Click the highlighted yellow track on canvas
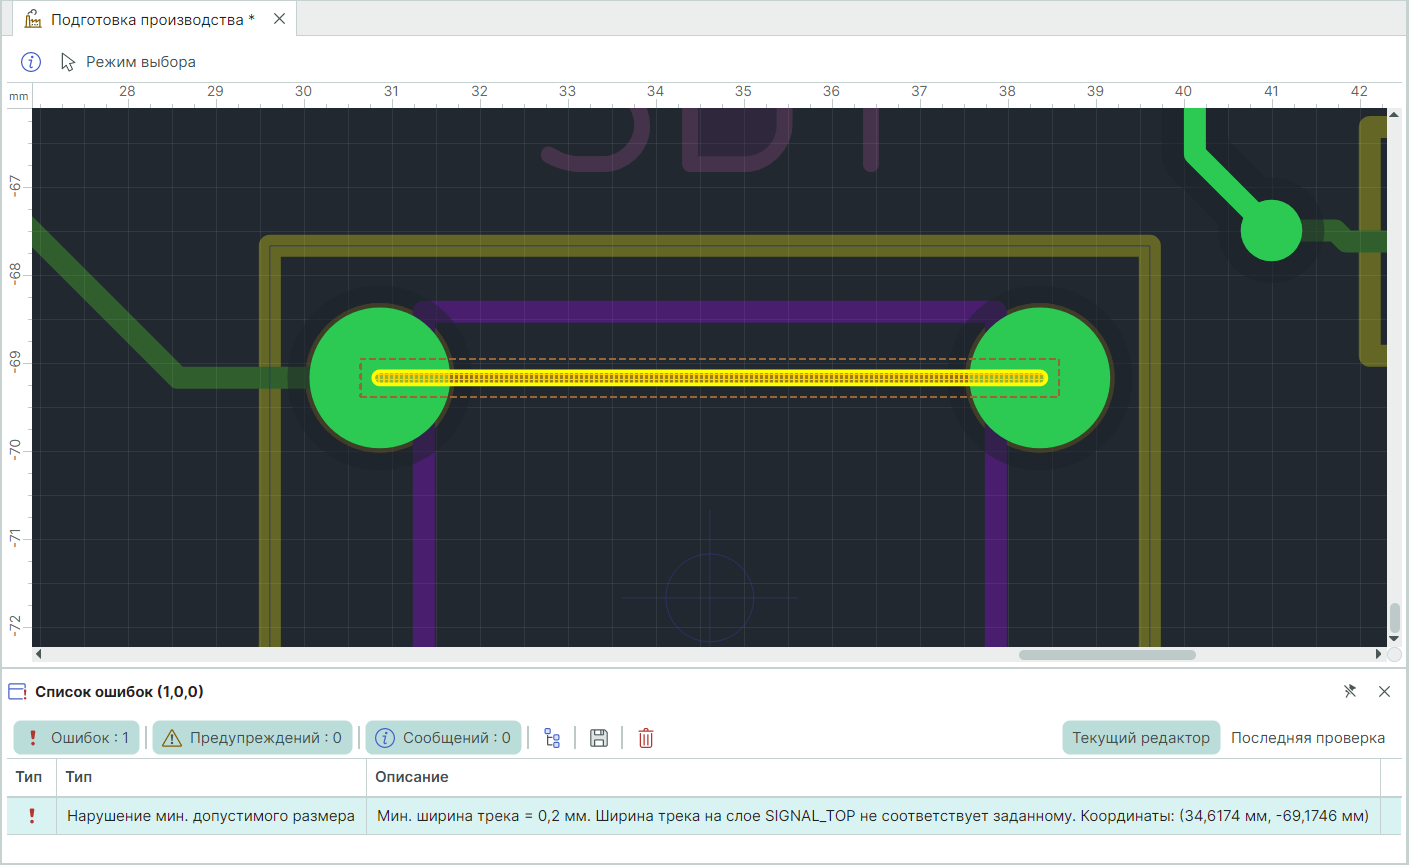Viewport: 1409px width, 865px height. point(710,378)
